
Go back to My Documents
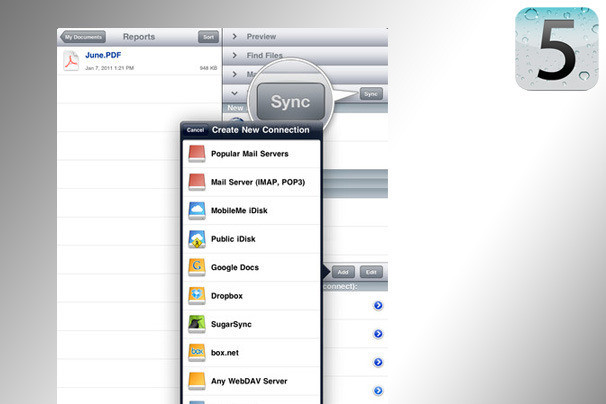82,36
